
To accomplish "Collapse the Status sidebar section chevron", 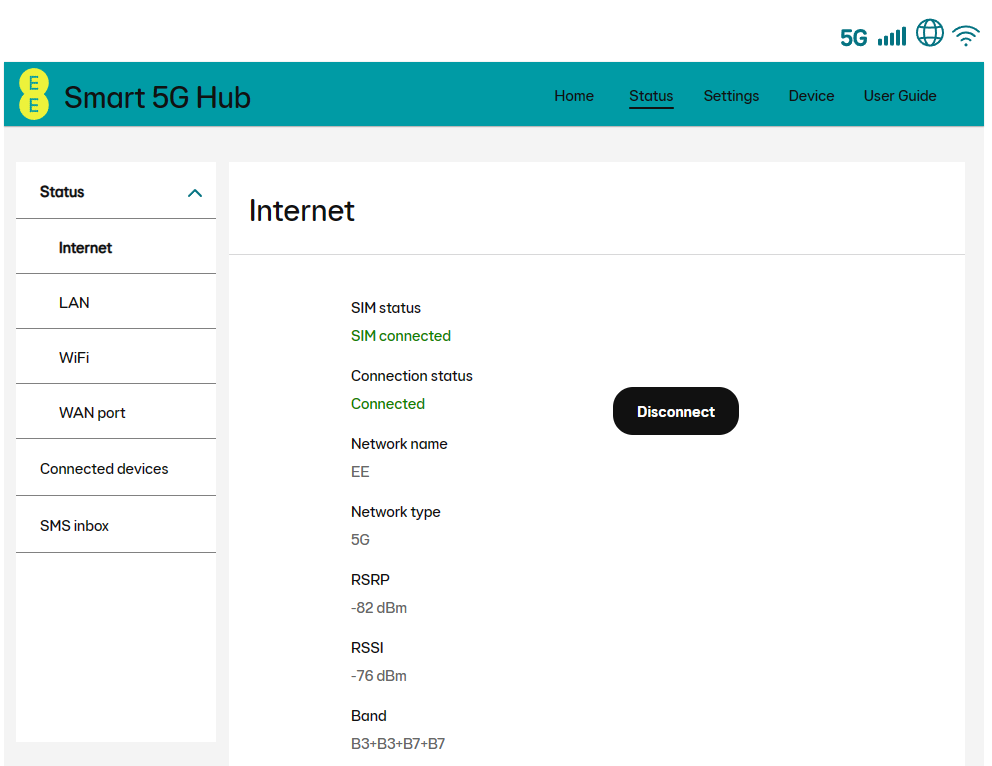I will click(x=195, y=193).
